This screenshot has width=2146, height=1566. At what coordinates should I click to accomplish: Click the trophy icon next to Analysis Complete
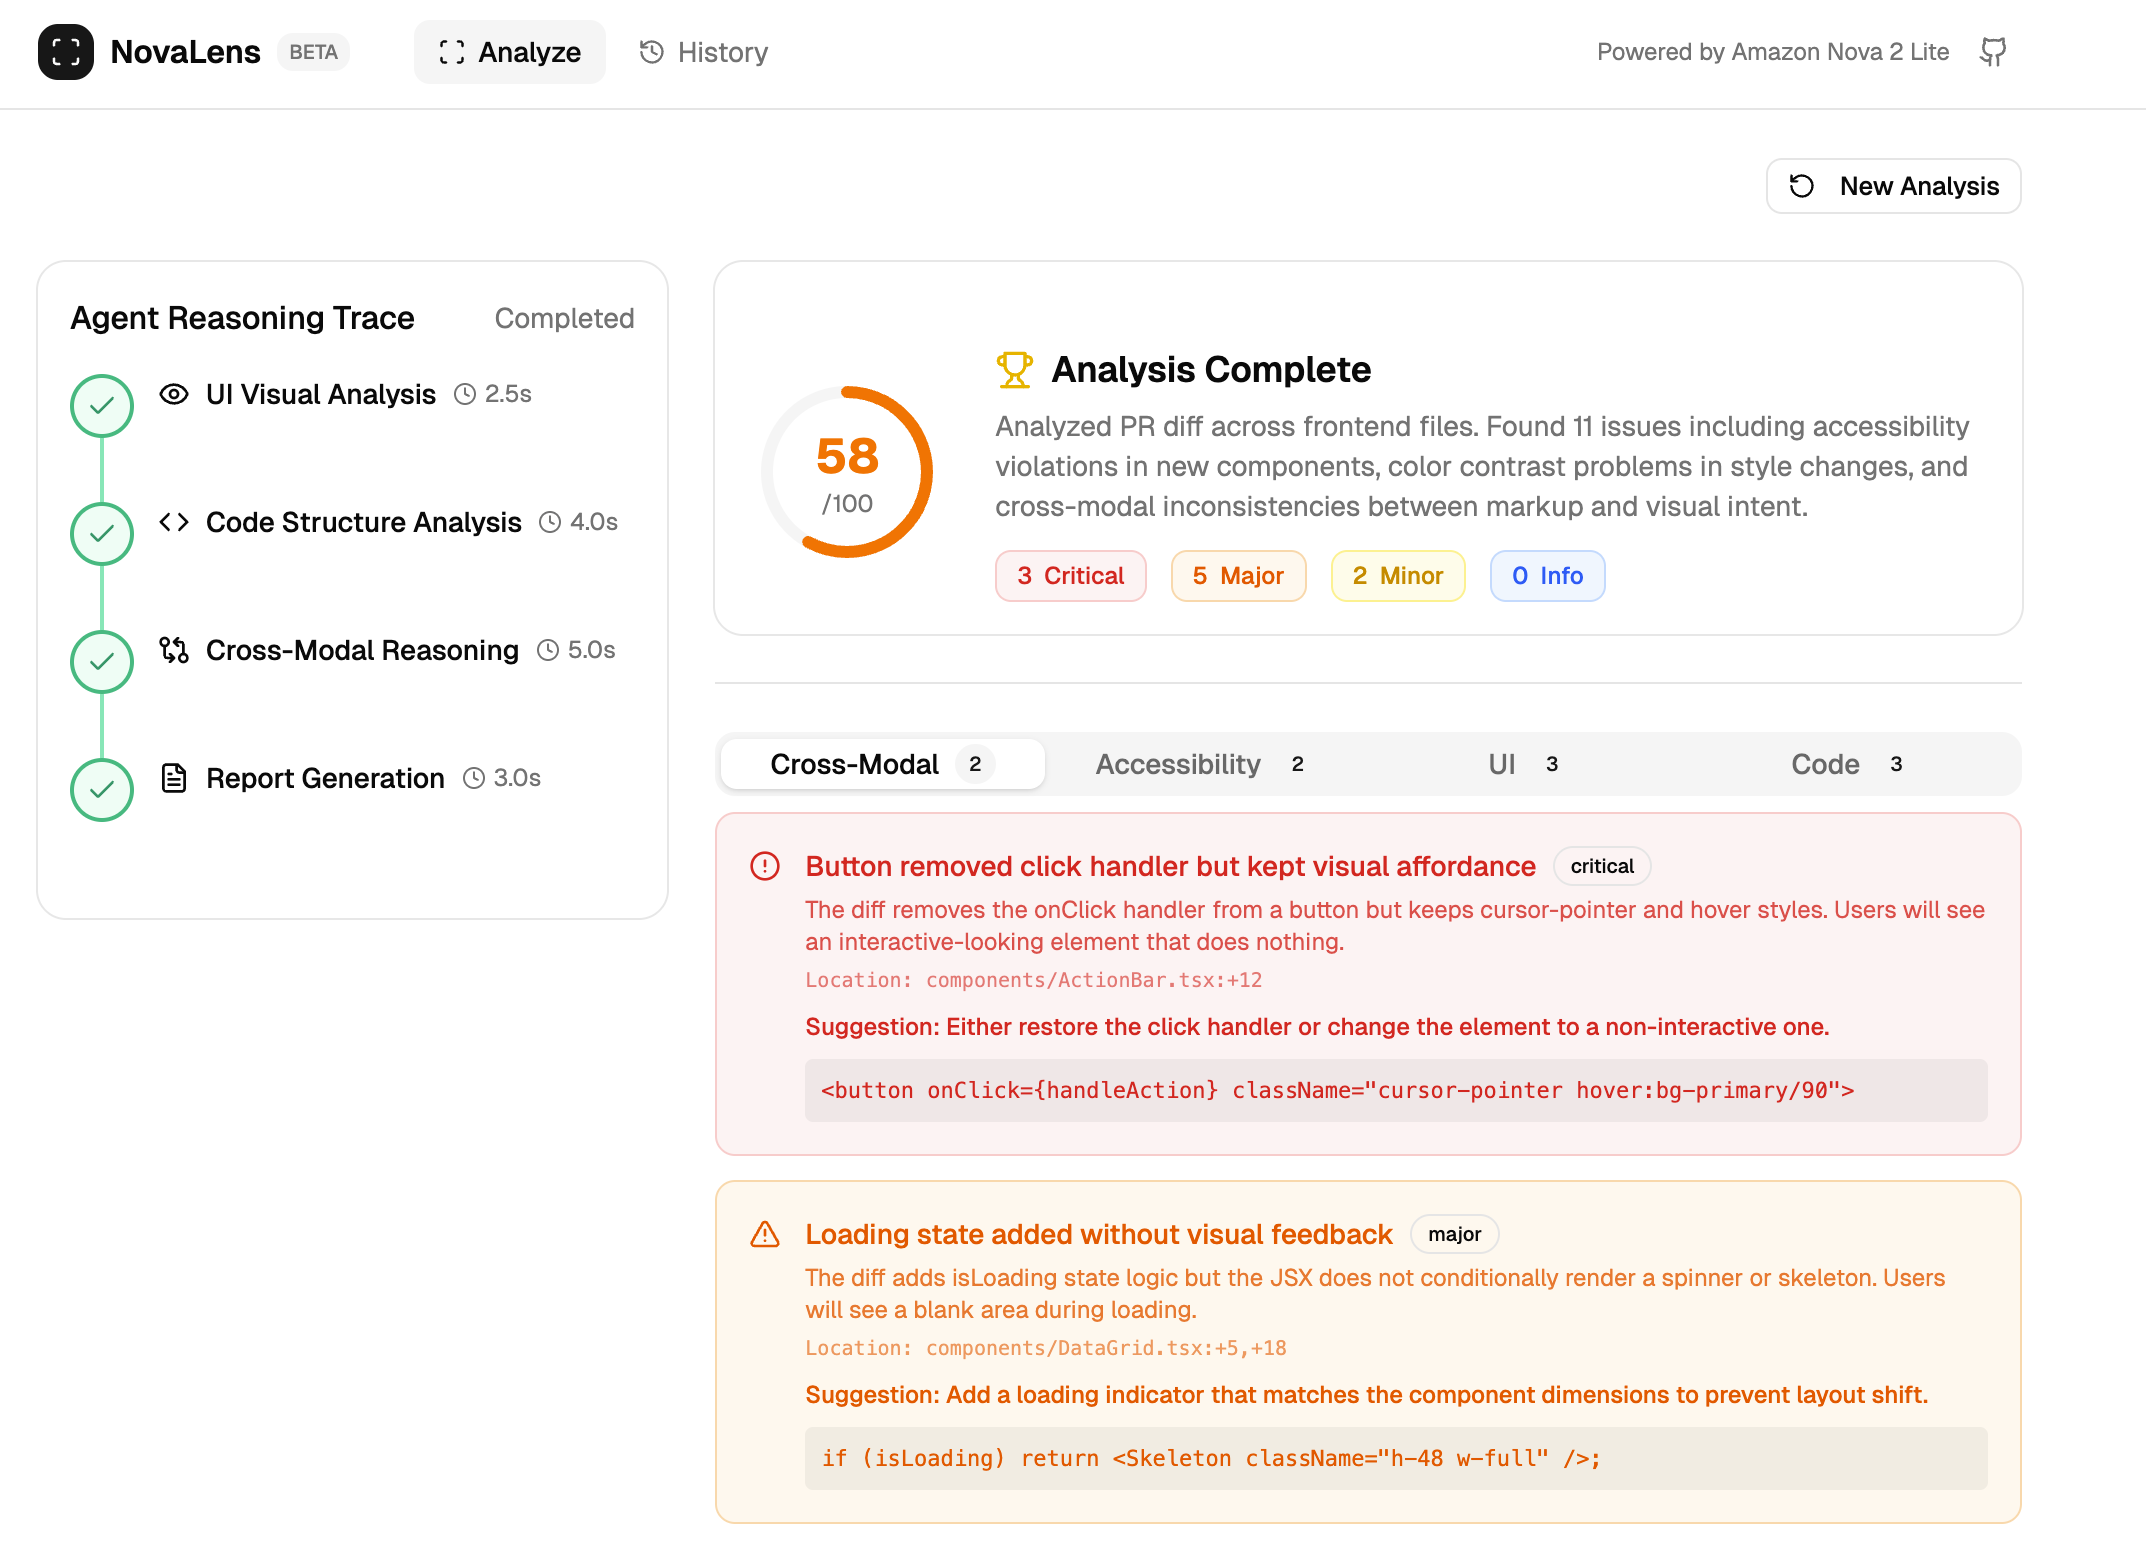[1014, 369]
